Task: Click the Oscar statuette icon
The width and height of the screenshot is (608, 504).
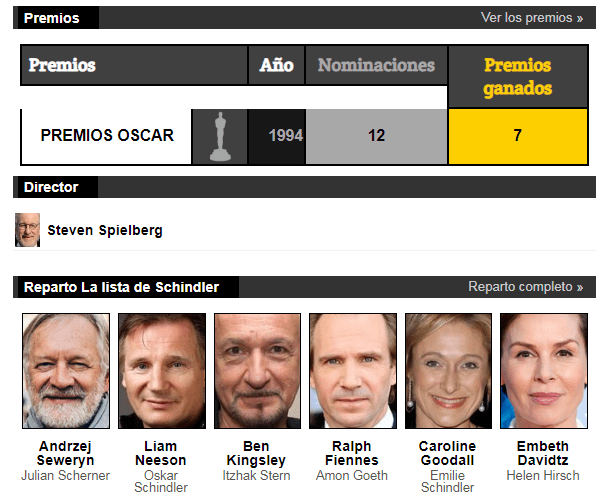Action: pos(220,136)
